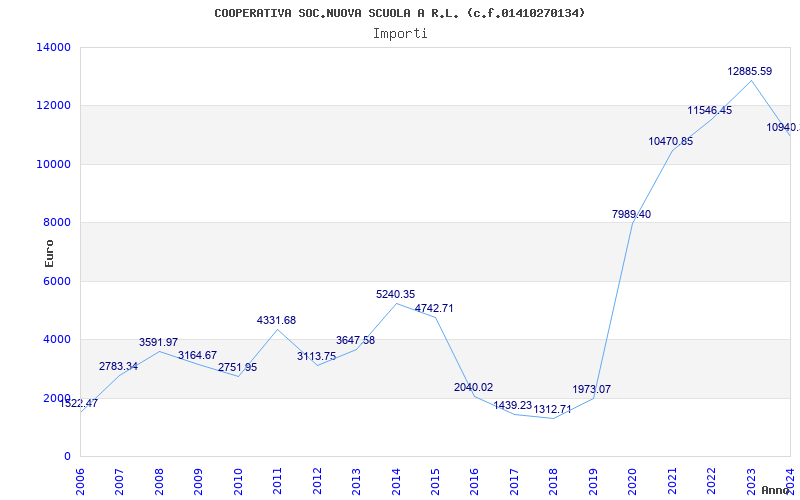Click the 2011 year label
The height and width of the screenshot is (500, 800).
tap(278, 481)
